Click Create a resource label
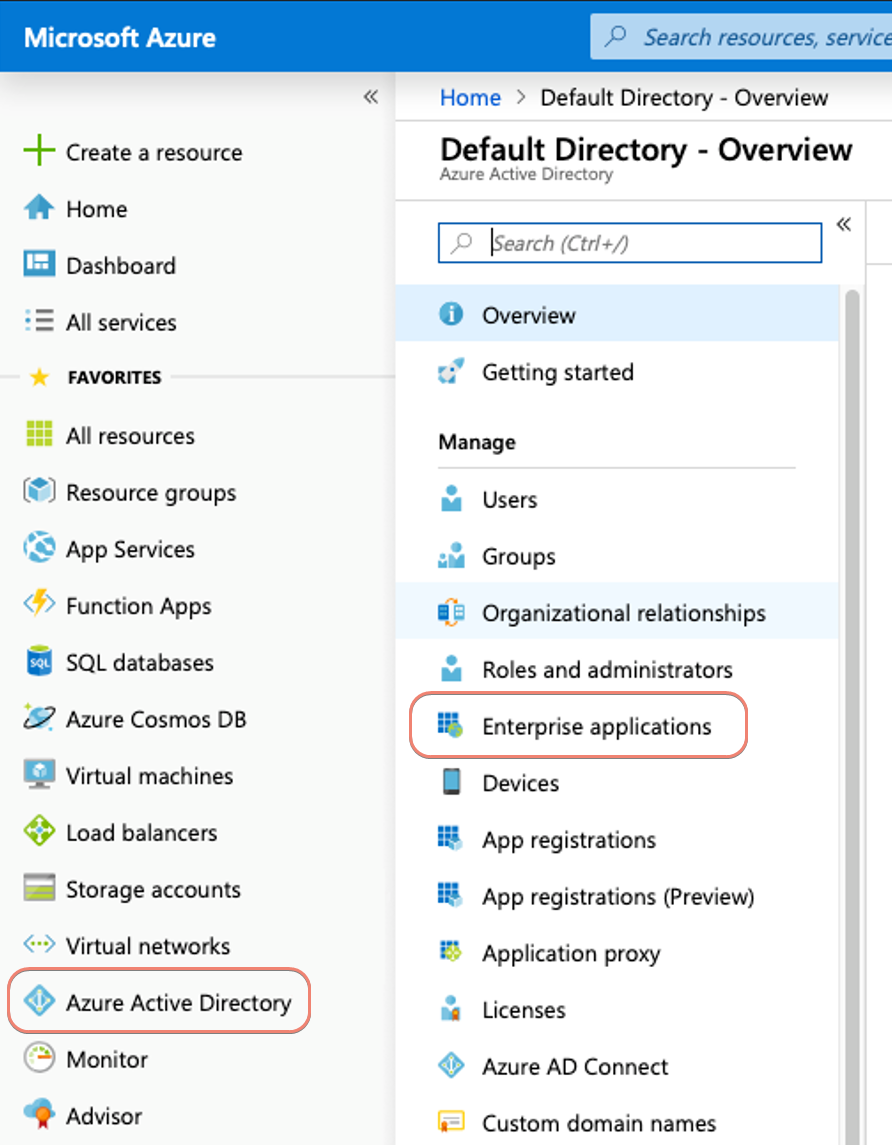Viewport: 892px width, 1145px height. 154,152
